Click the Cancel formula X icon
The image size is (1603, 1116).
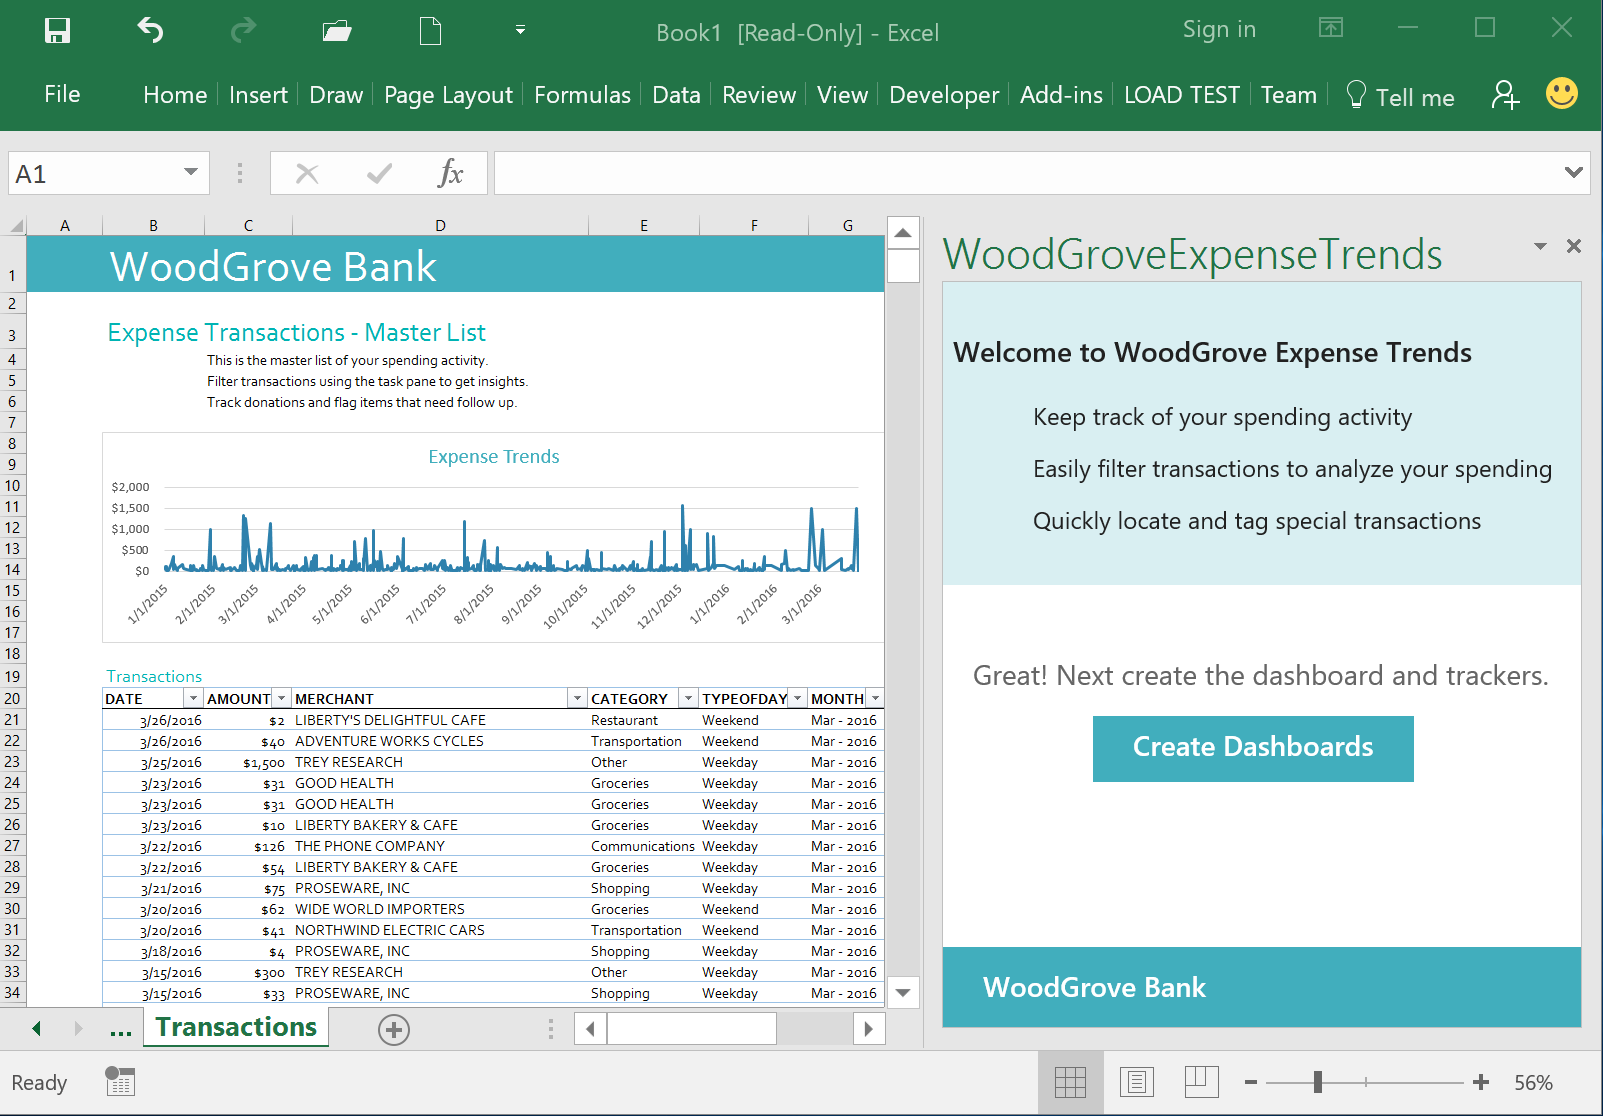pyautogui.click(x=307, y=174)
